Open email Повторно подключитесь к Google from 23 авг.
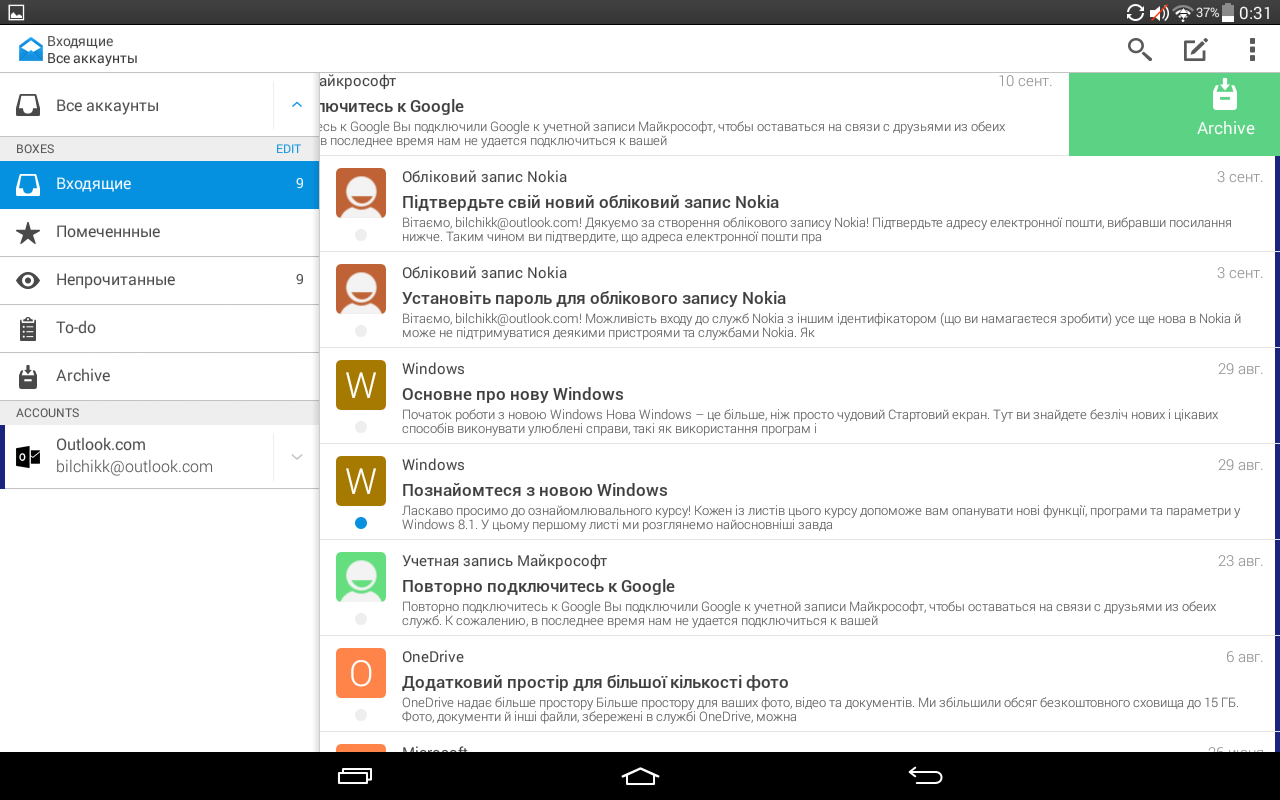The width and height of the screenshot is (1280, 800). pos(798,588)
